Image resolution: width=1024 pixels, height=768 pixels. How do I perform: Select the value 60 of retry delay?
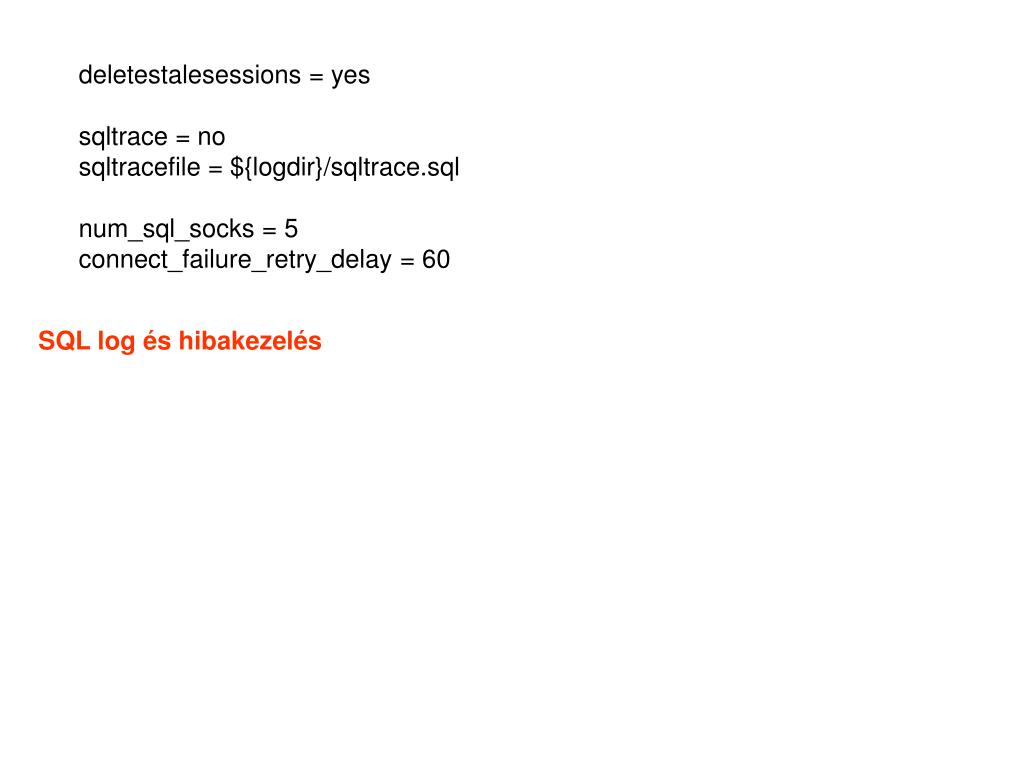(436, 260)
